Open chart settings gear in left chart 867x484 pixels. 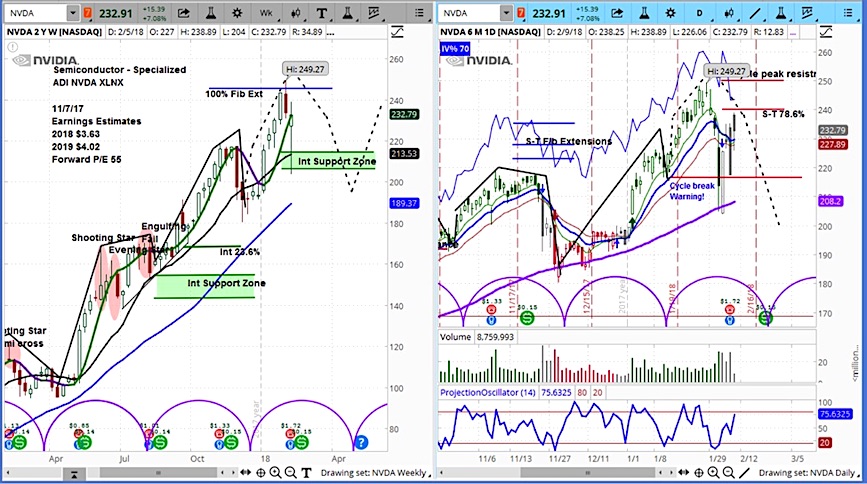pos(237,13)
